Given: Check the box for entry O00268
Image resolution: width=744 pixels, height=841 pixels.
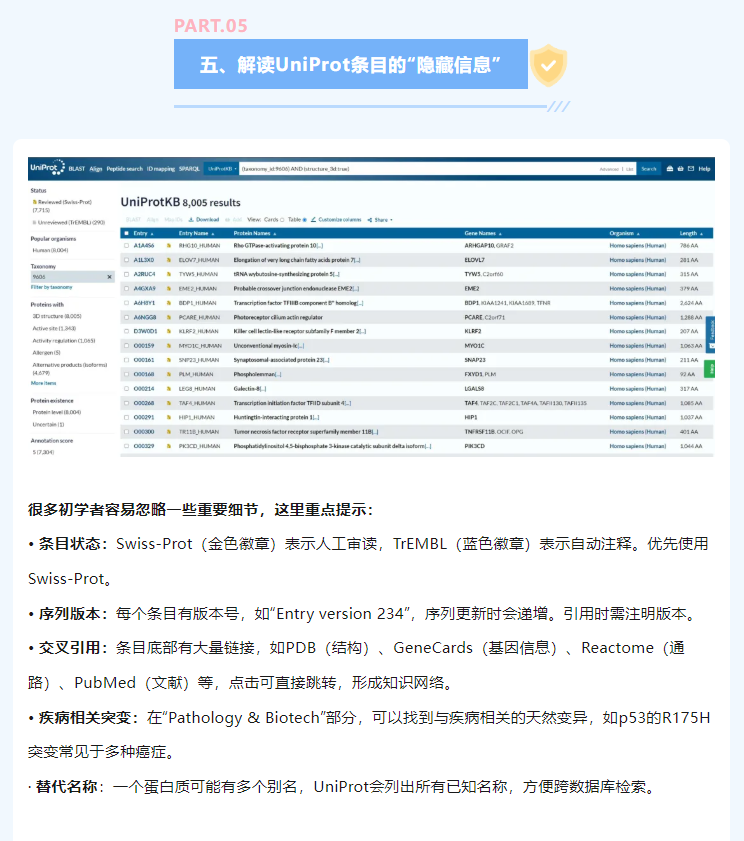Looking at the screenshot, I should (127, 403).
